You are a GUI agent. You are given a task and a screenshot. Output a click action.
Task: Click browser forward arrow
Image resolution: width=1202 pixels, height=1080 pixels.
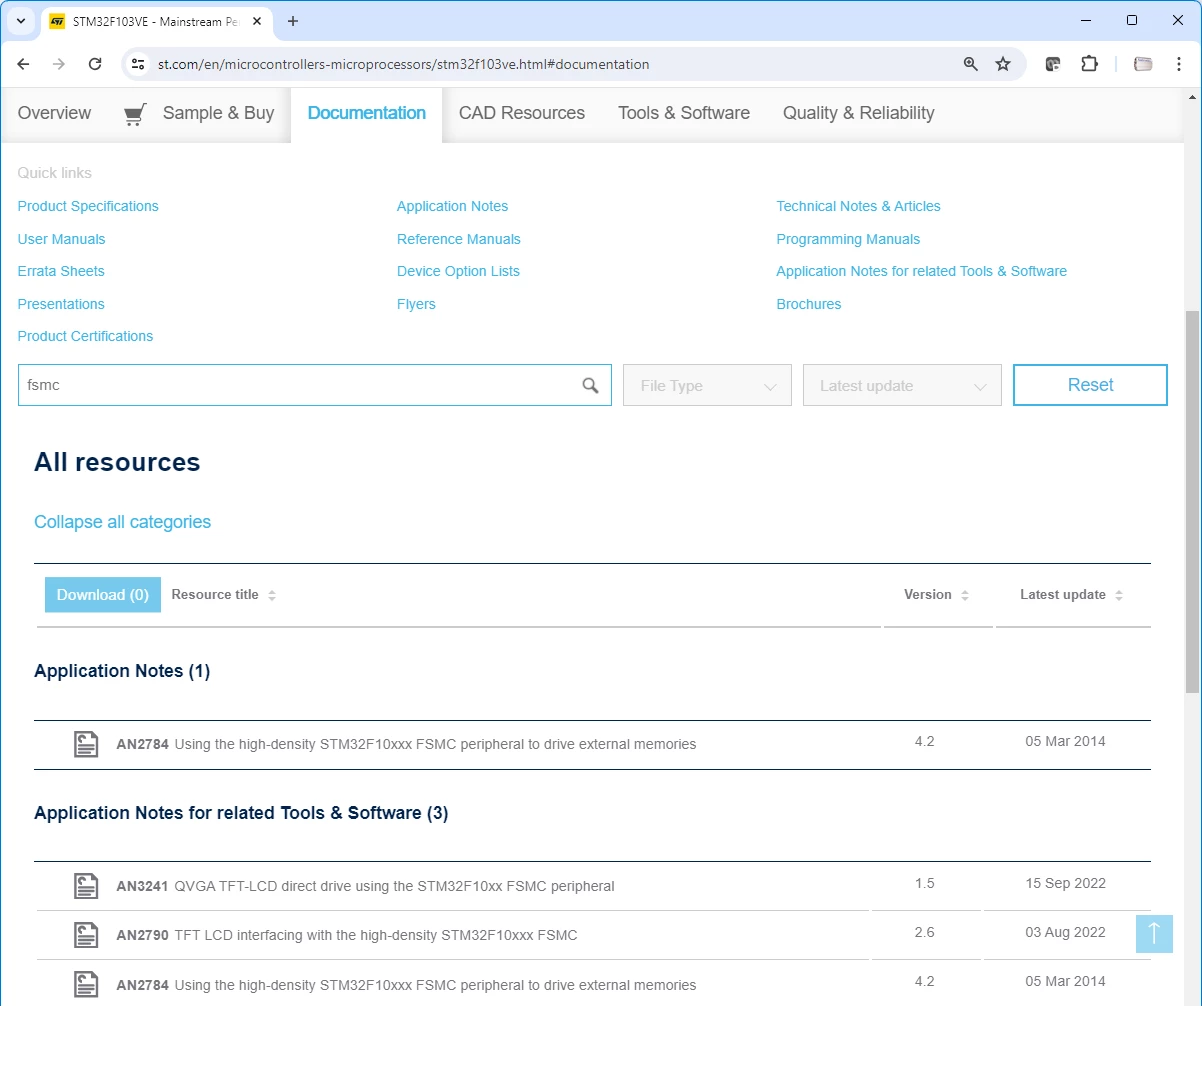pos(59,64)
